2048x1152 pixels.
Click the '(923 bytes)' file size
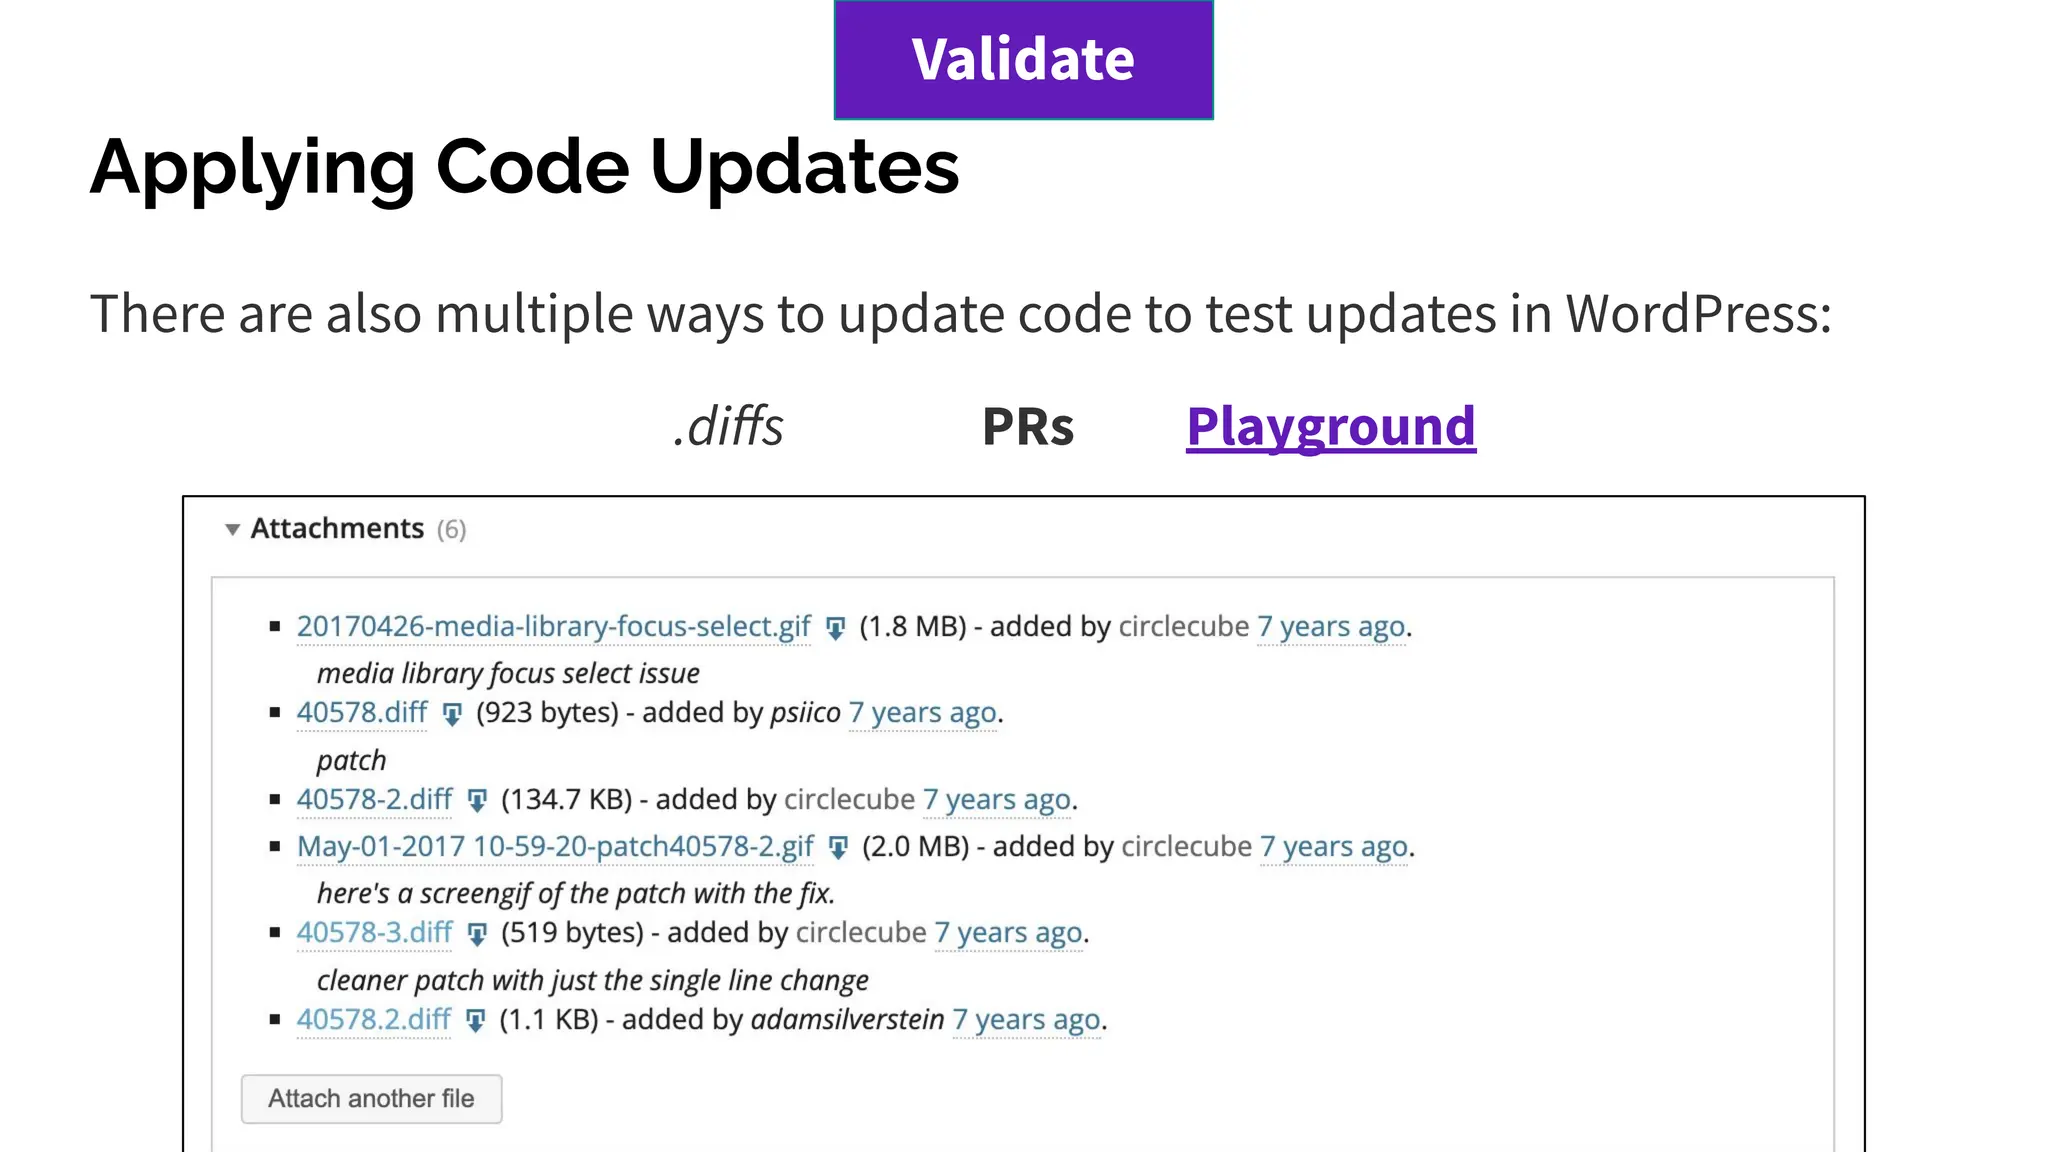click(x=548, y=712)
